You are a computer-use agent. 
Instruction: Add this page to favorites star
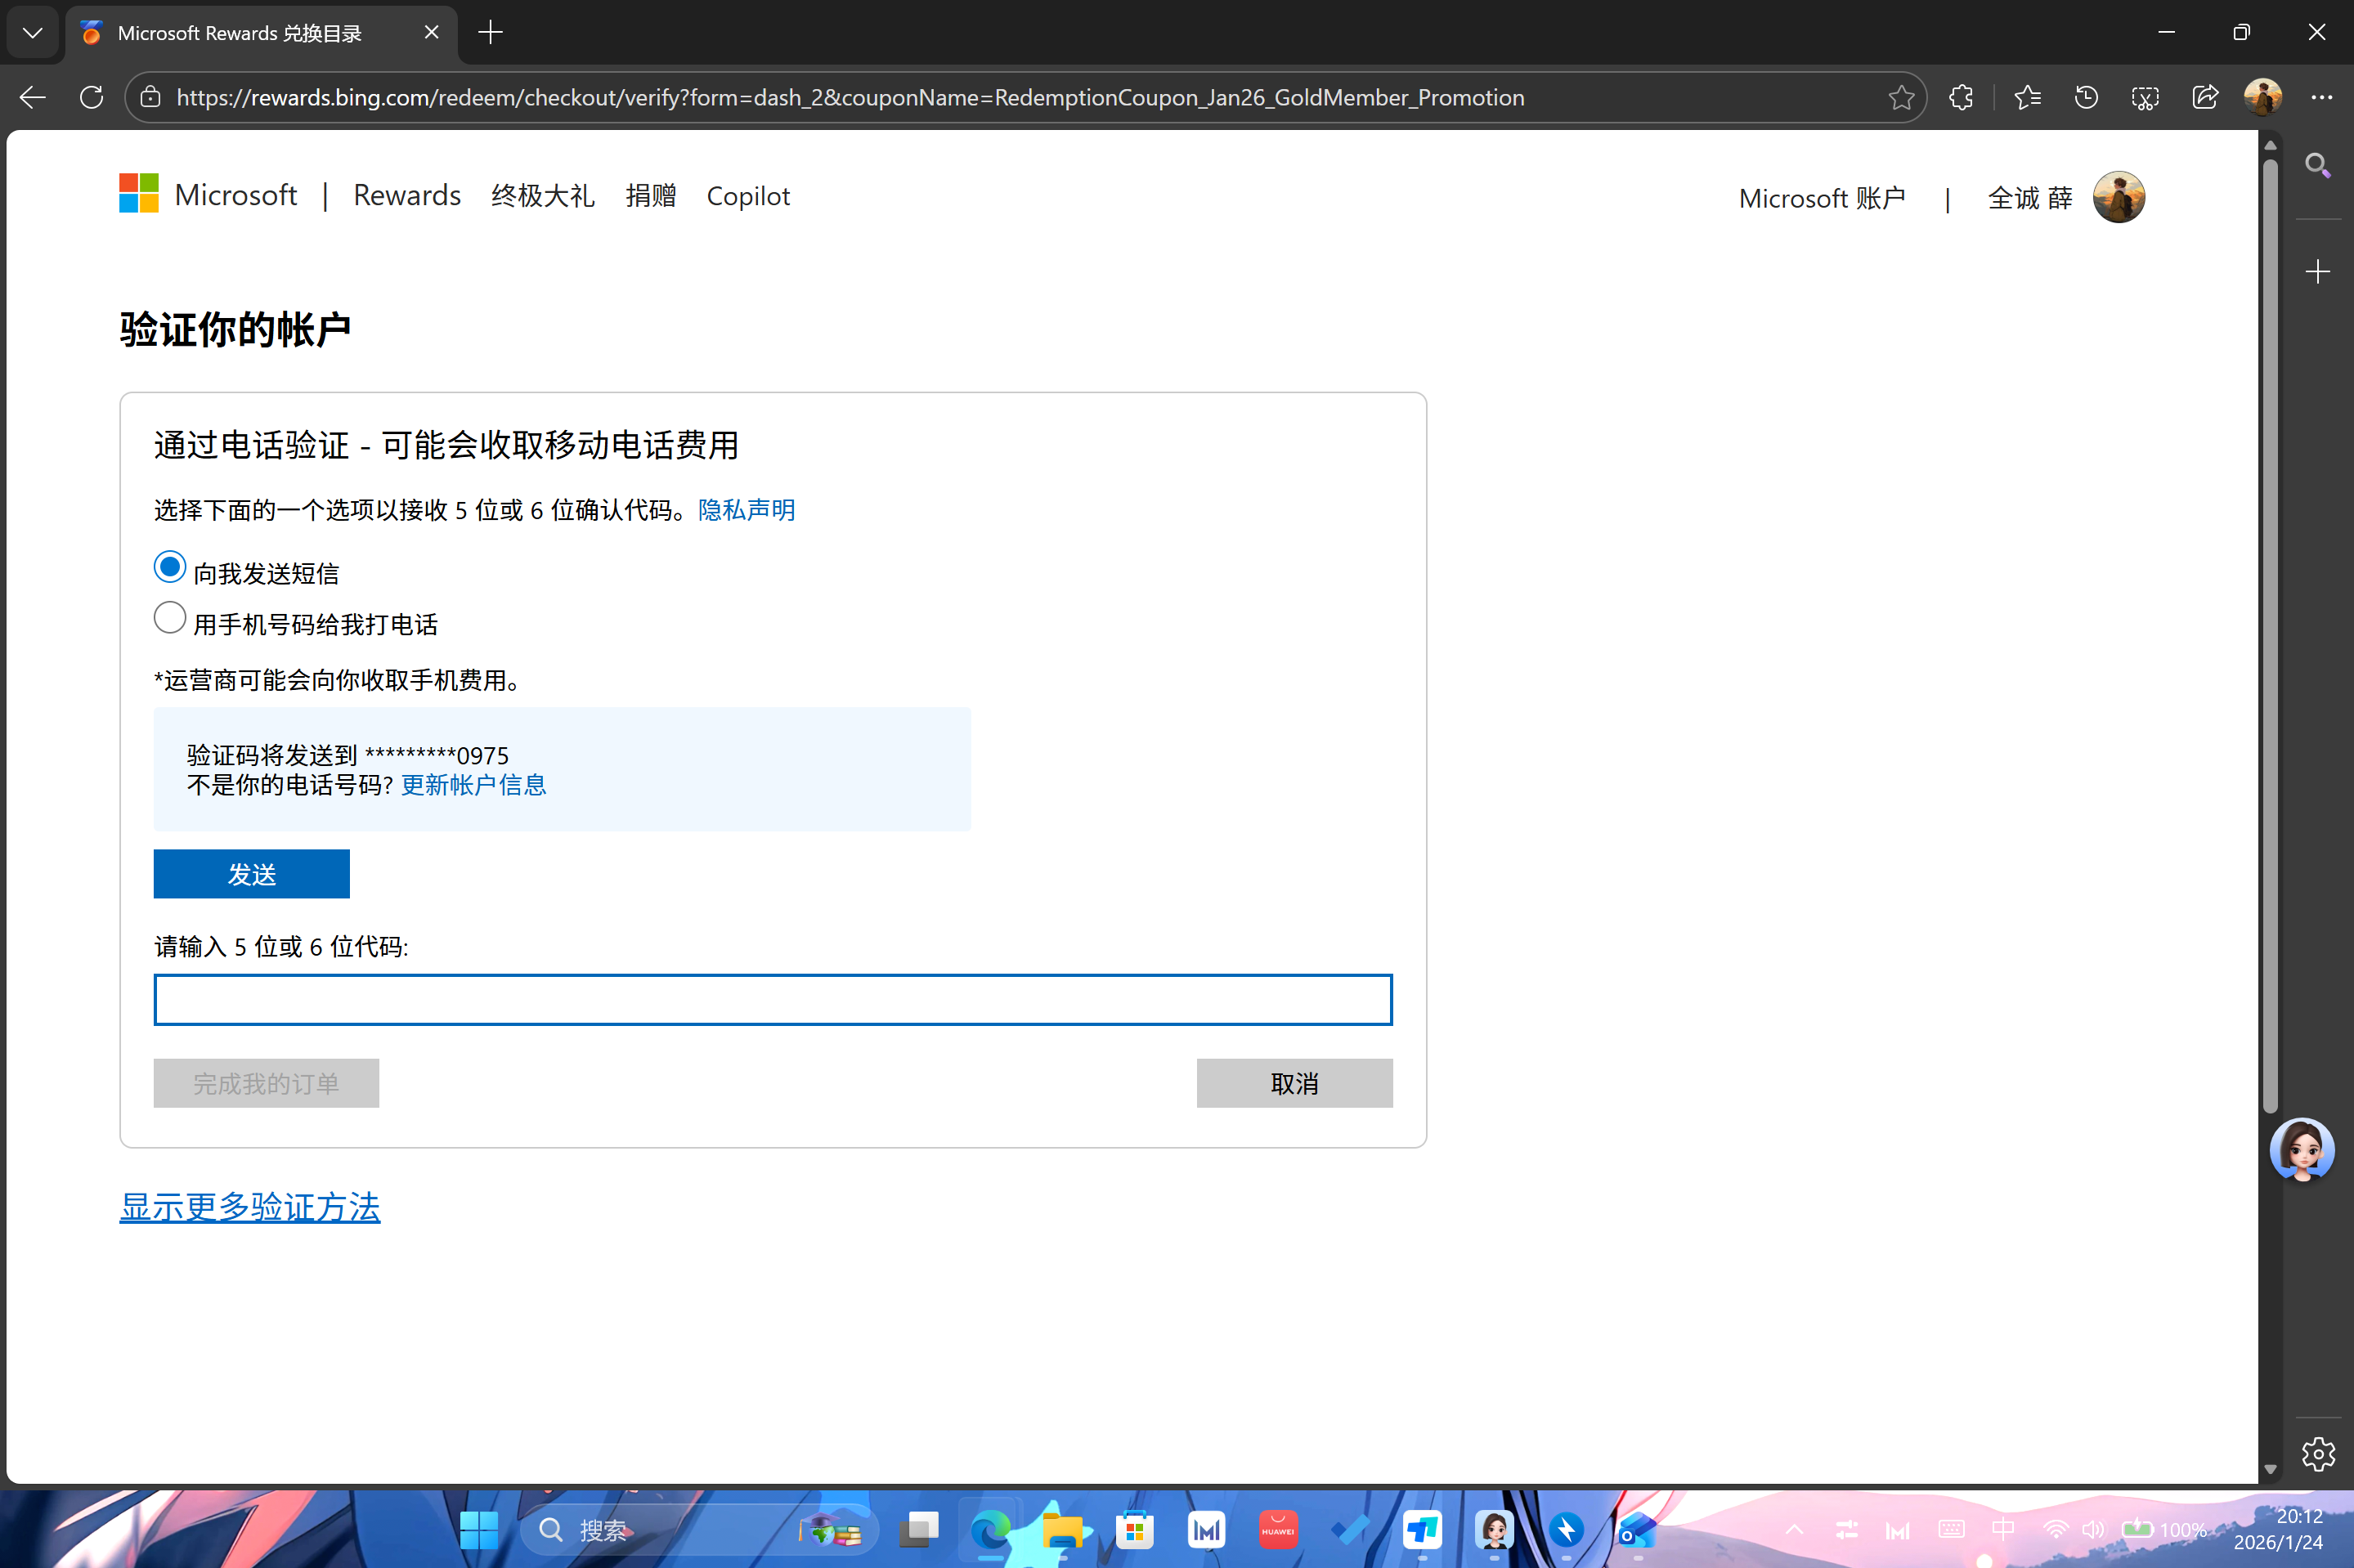[1901, 97]
